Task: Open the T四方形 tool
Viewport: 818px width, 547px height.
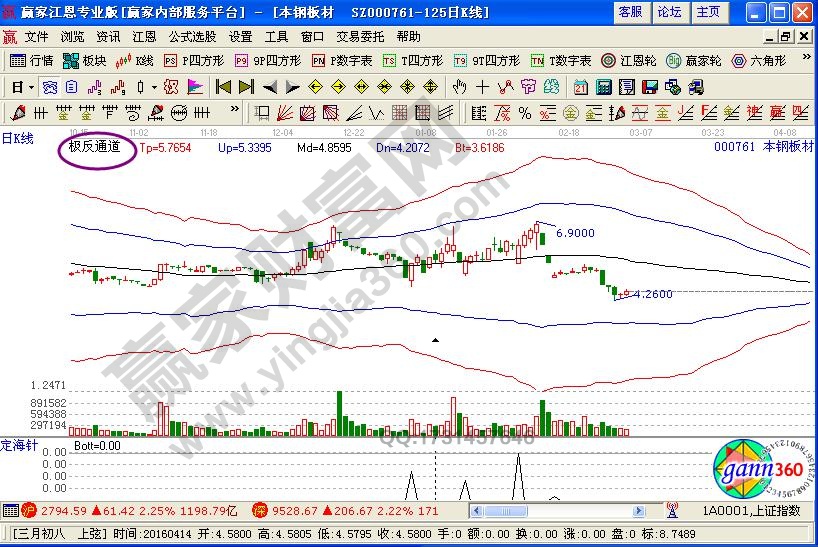Action: tap(413, 61)
